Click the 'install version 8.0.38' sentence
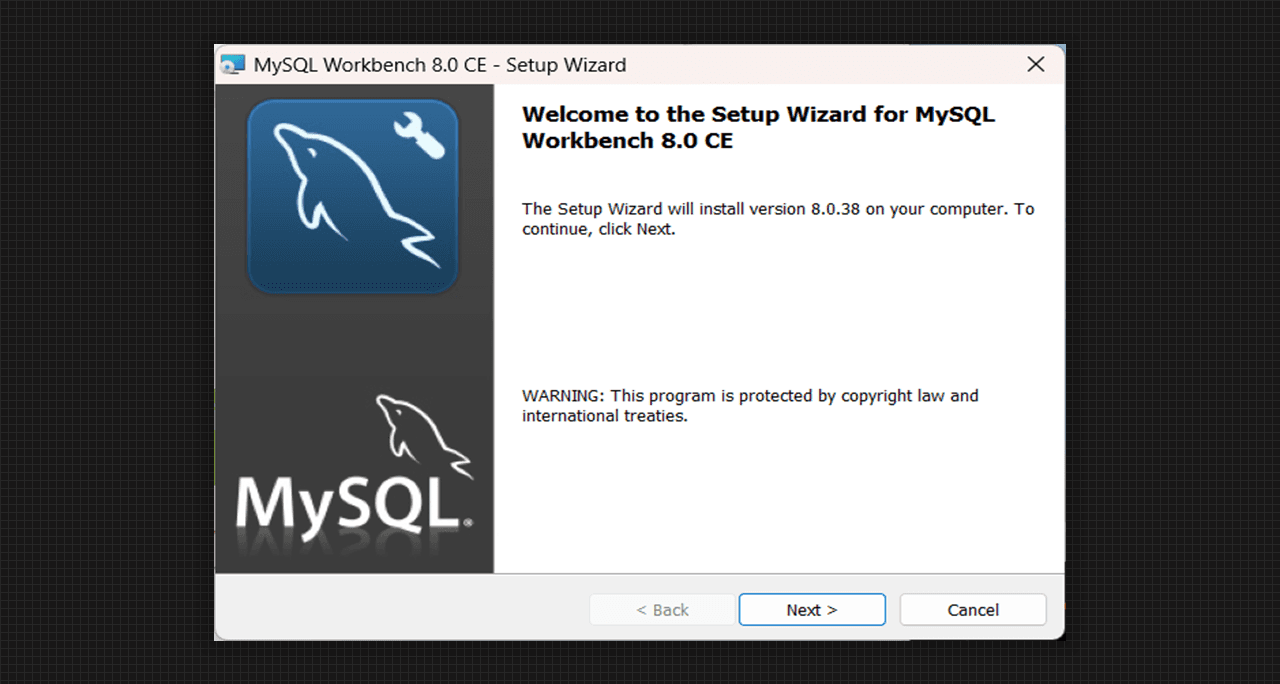The width and height of the screenshot is (1280, 684). coord(777,209)
